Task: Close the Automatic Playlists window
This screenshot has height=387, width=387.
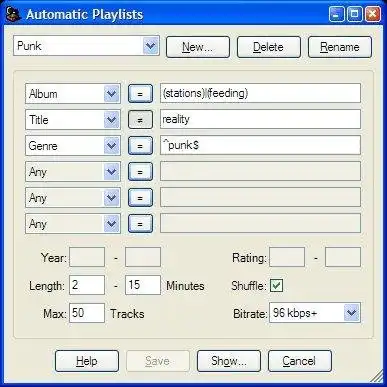Action: pos(373,14)
